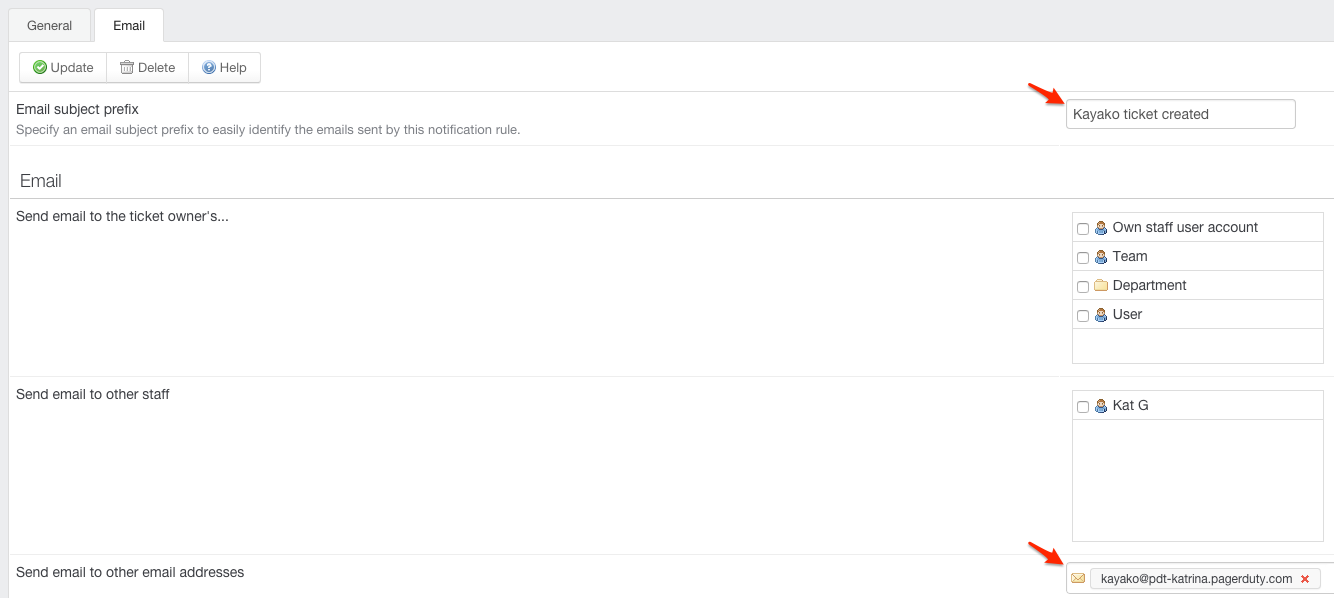Viewport: 1334px width, 598px height.
Task: Click the person icon next to Kat G
Action: [x=1101, y=407]
